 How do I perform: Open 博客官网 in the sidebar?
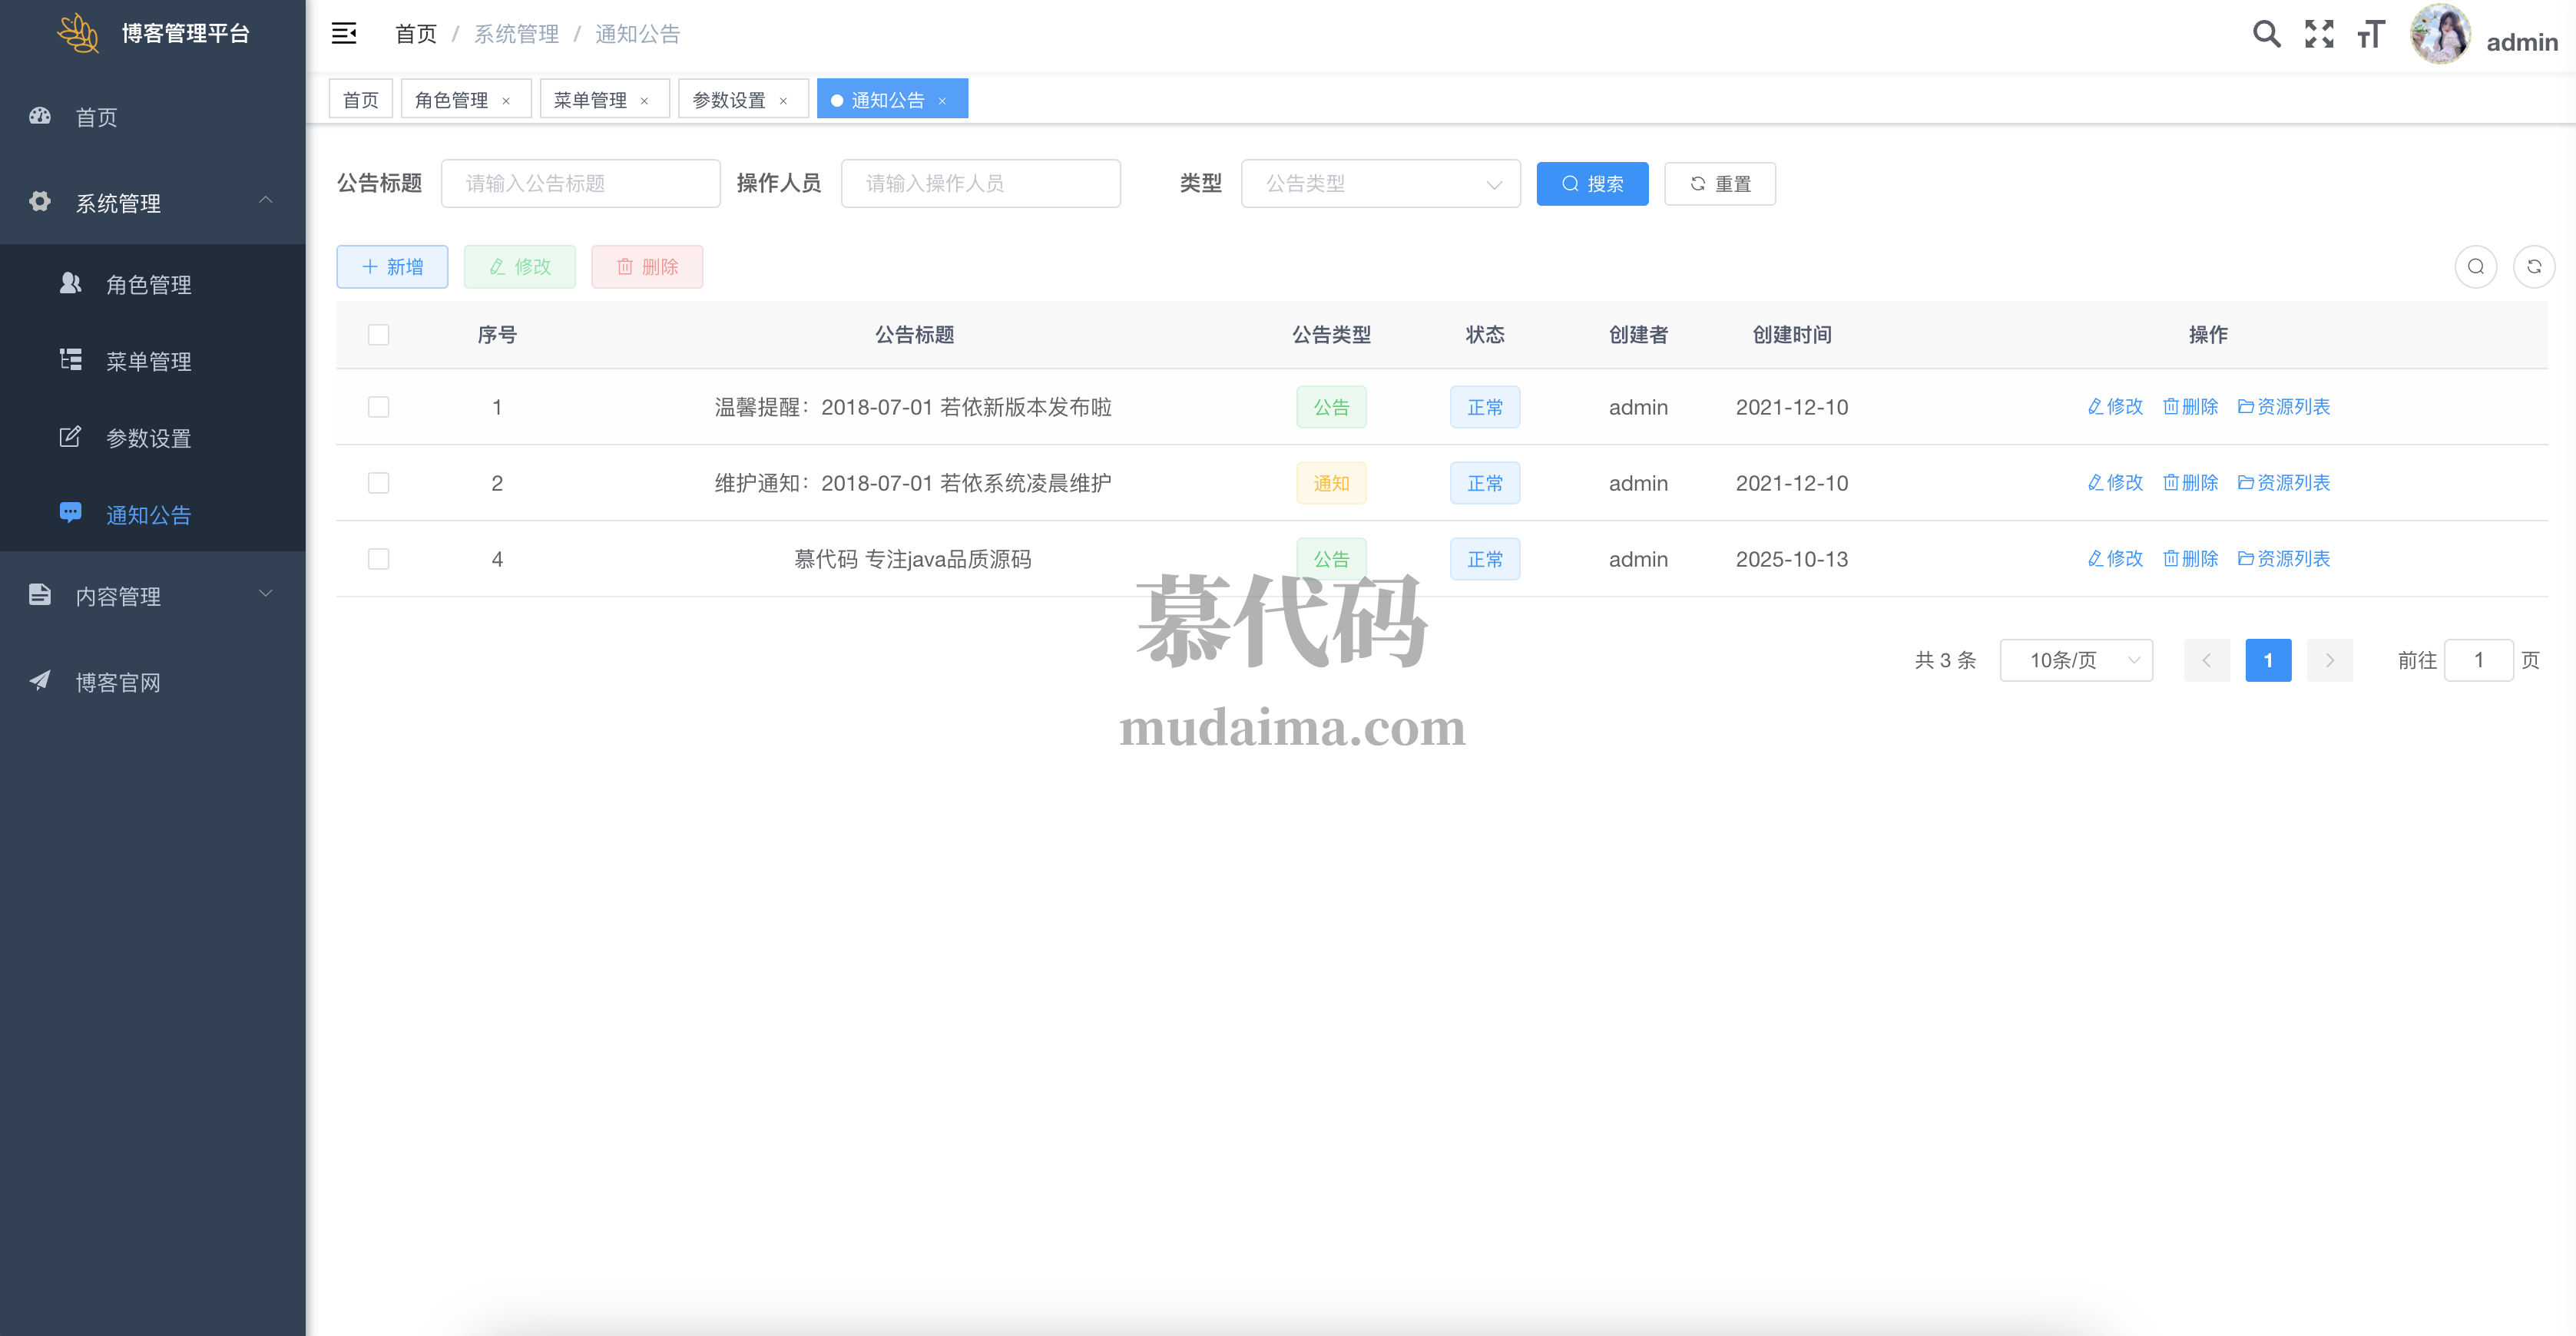click(x=118, y=682)
